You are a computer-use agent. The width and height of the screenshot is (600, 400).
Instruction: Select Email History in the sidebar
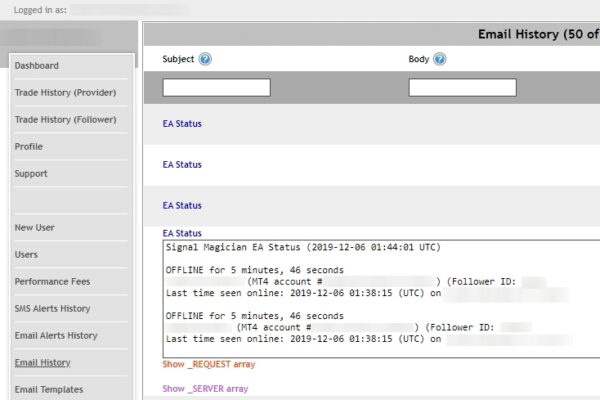point(42,363)
